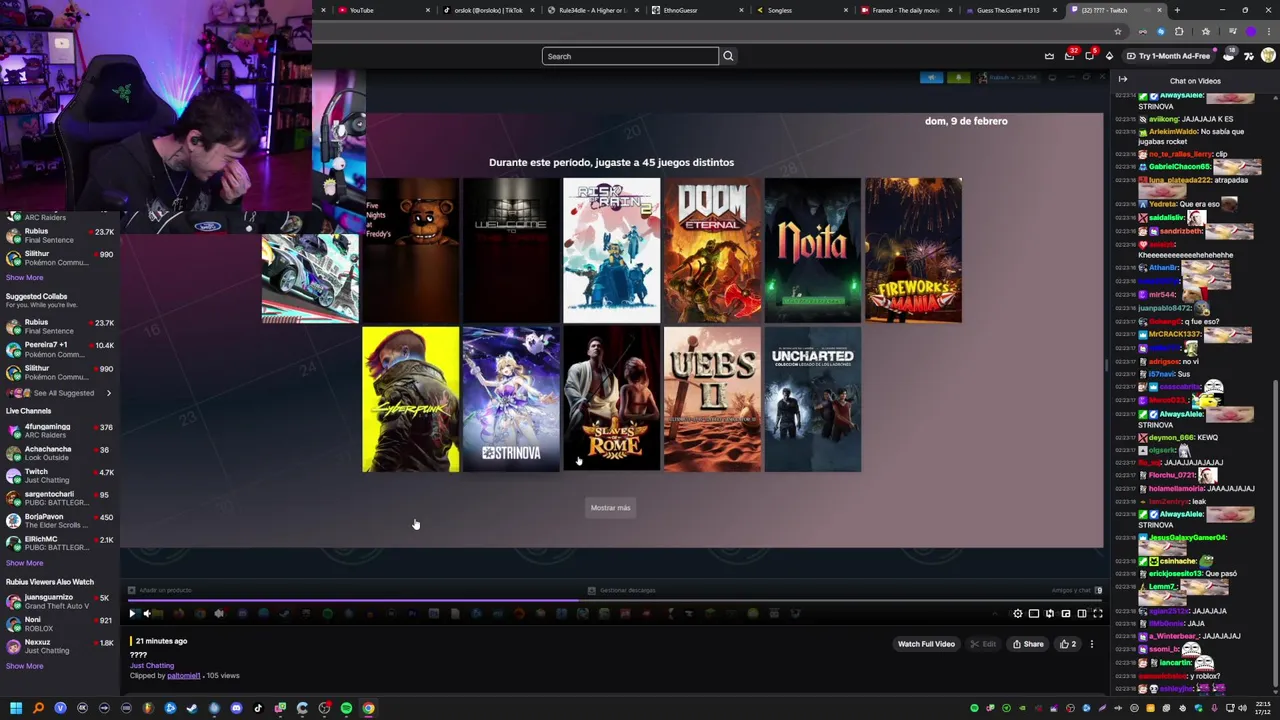This screenshot has height=720, width=1280.
Task: Bookmark page with the star icon
Action: 1118,32
